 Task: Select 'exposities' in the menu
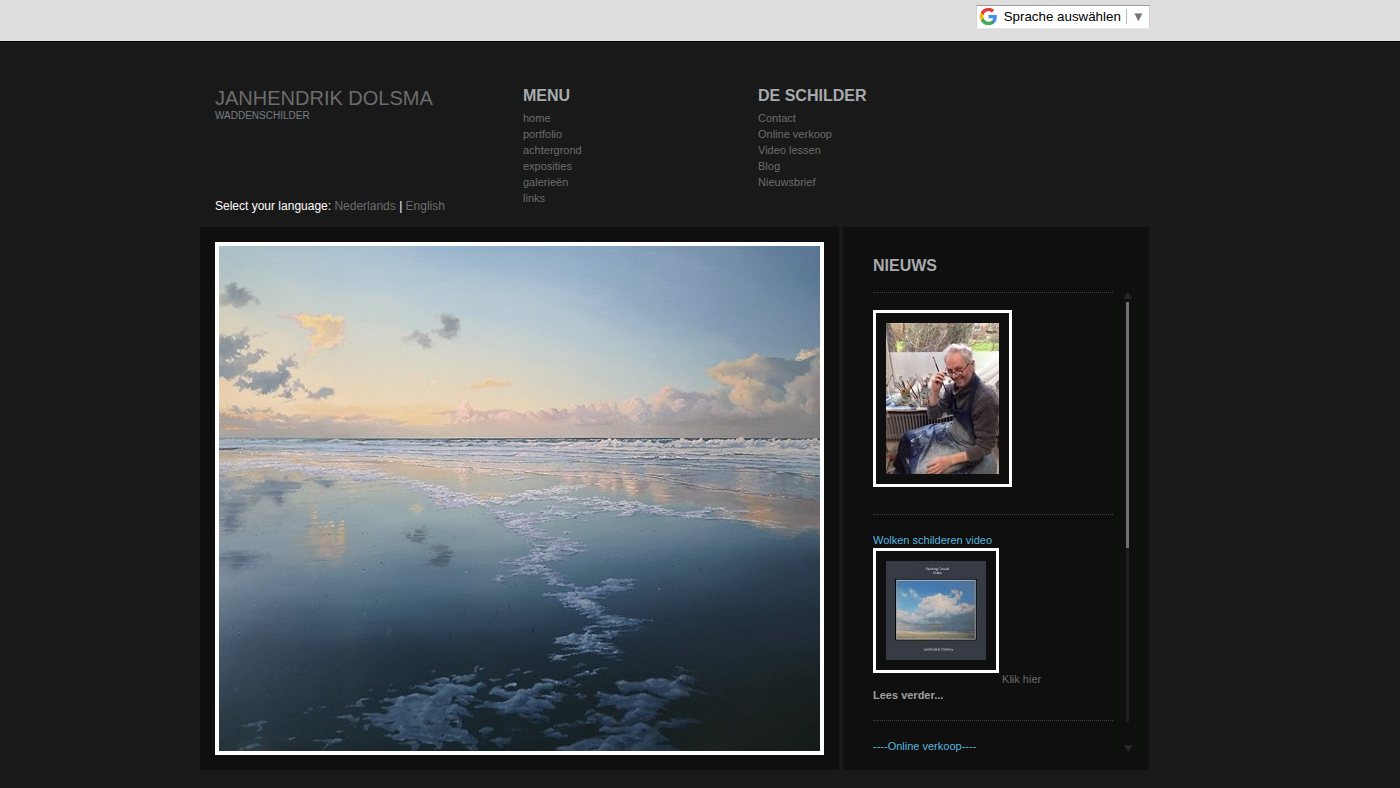547,166
